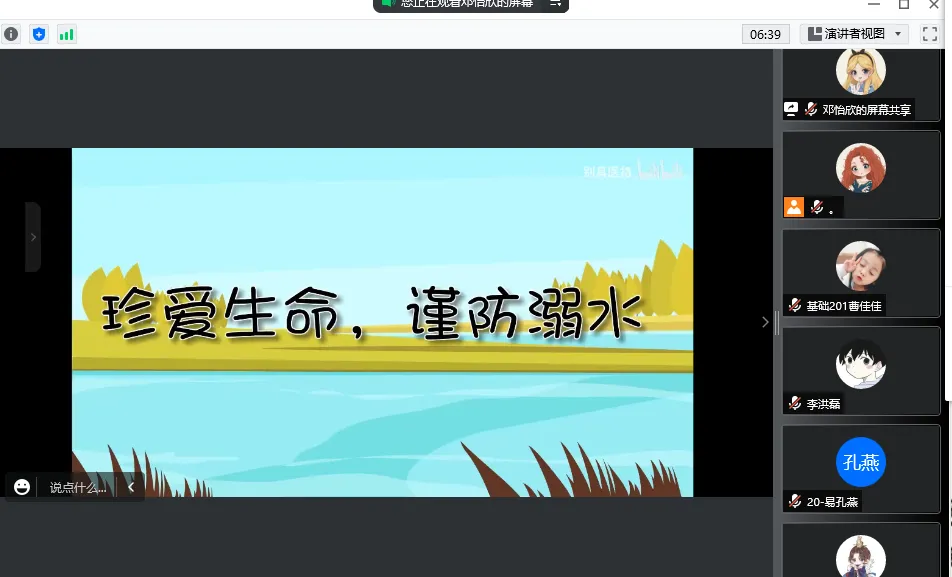Click muted mic icon for 20-易孔燕
The height and width of the screenshot is (577, 952).
[795, 501]
